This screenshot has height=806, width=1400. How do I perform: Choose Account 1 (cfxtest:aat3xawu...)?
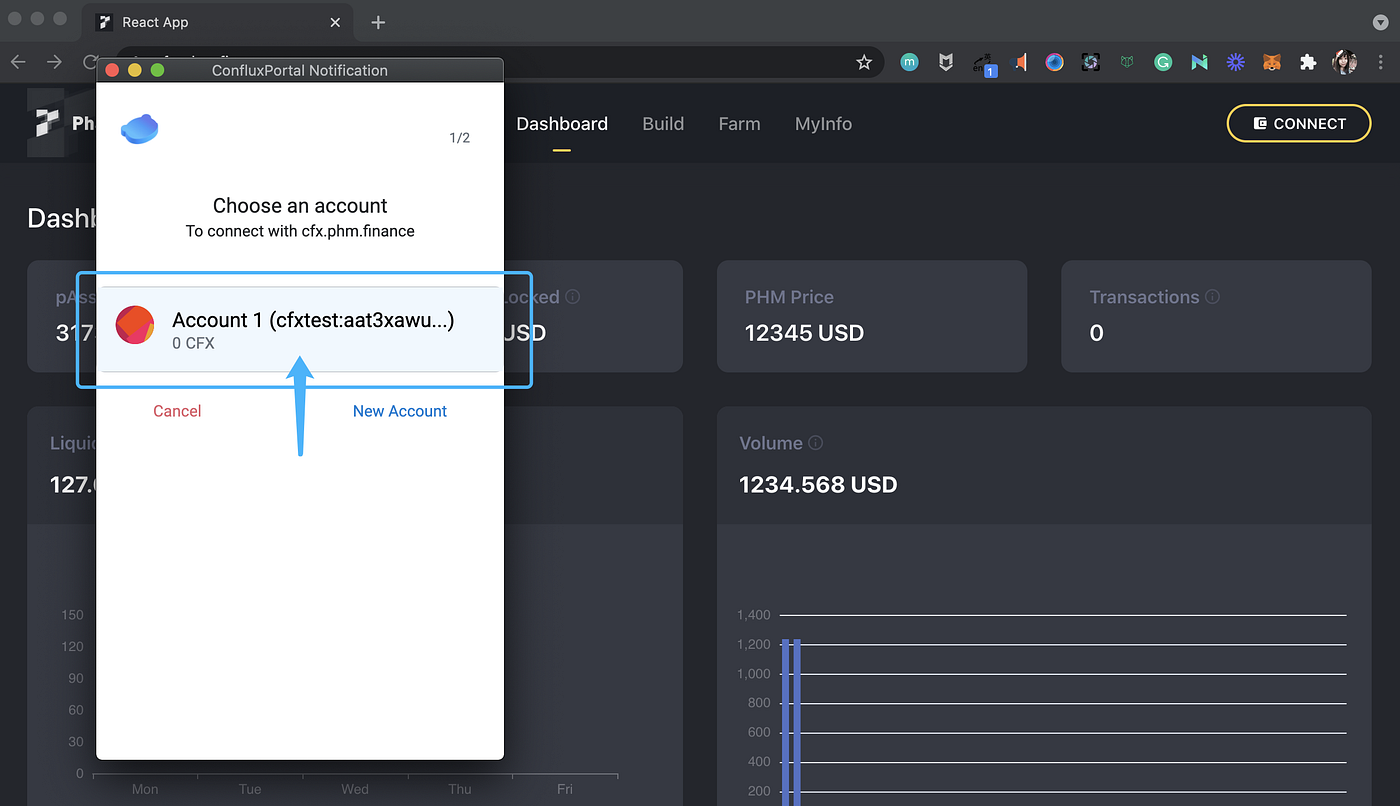click(x=300, y=329)
